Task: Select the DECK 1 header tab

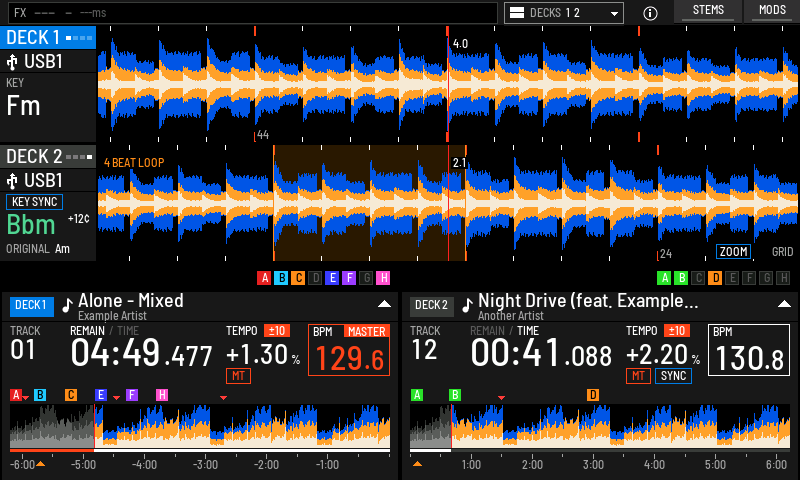Action: pyautogui.click(x=48, y=37)
